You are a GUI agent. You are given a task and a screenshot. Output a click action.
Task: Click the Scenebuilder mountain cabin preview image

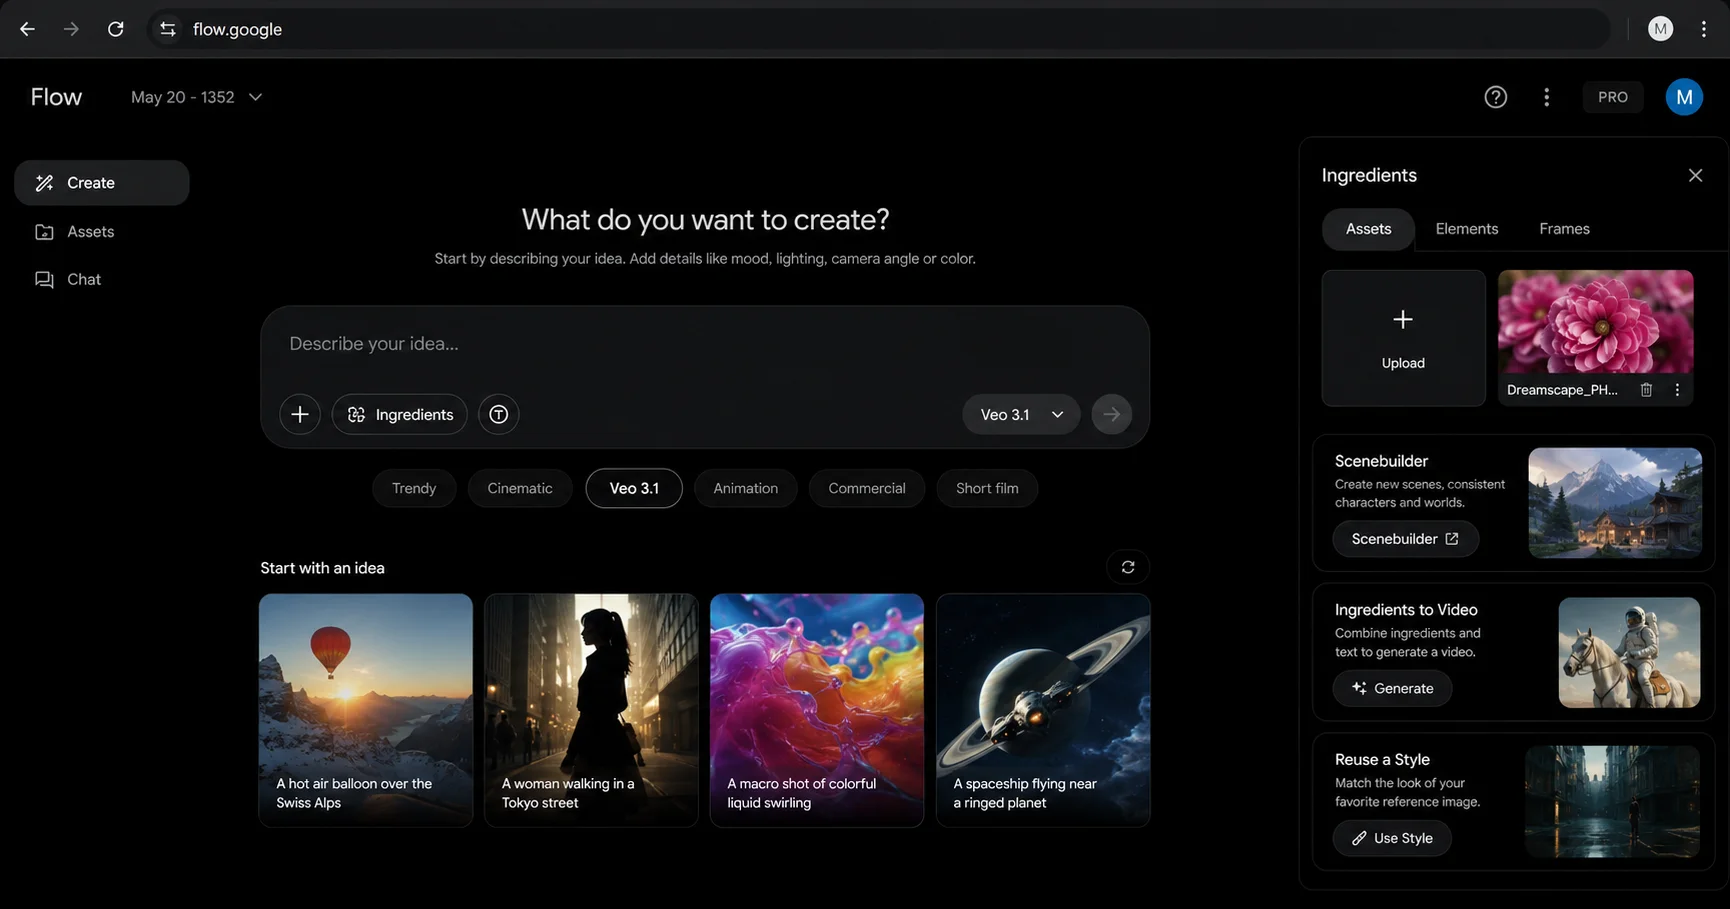[1615, 503]
